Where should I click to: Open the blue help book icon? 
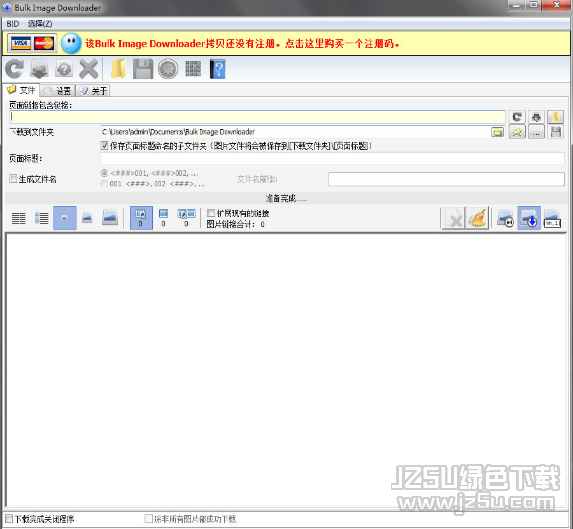(217, 69)
